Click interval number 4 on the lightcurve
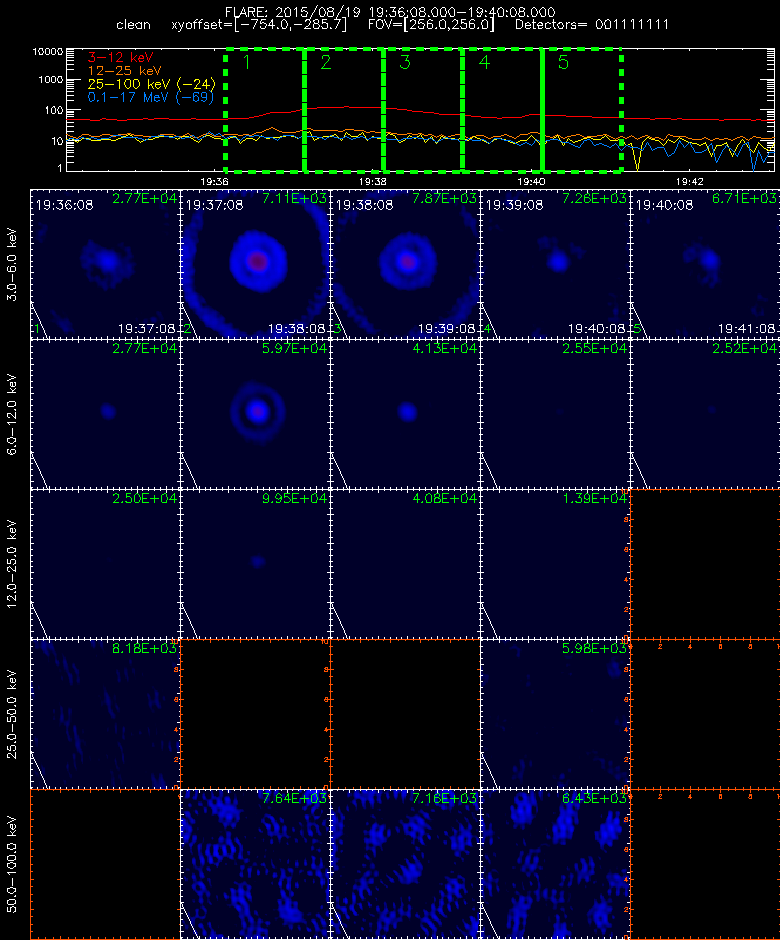780x940 pixels. [x=484, y=62]
